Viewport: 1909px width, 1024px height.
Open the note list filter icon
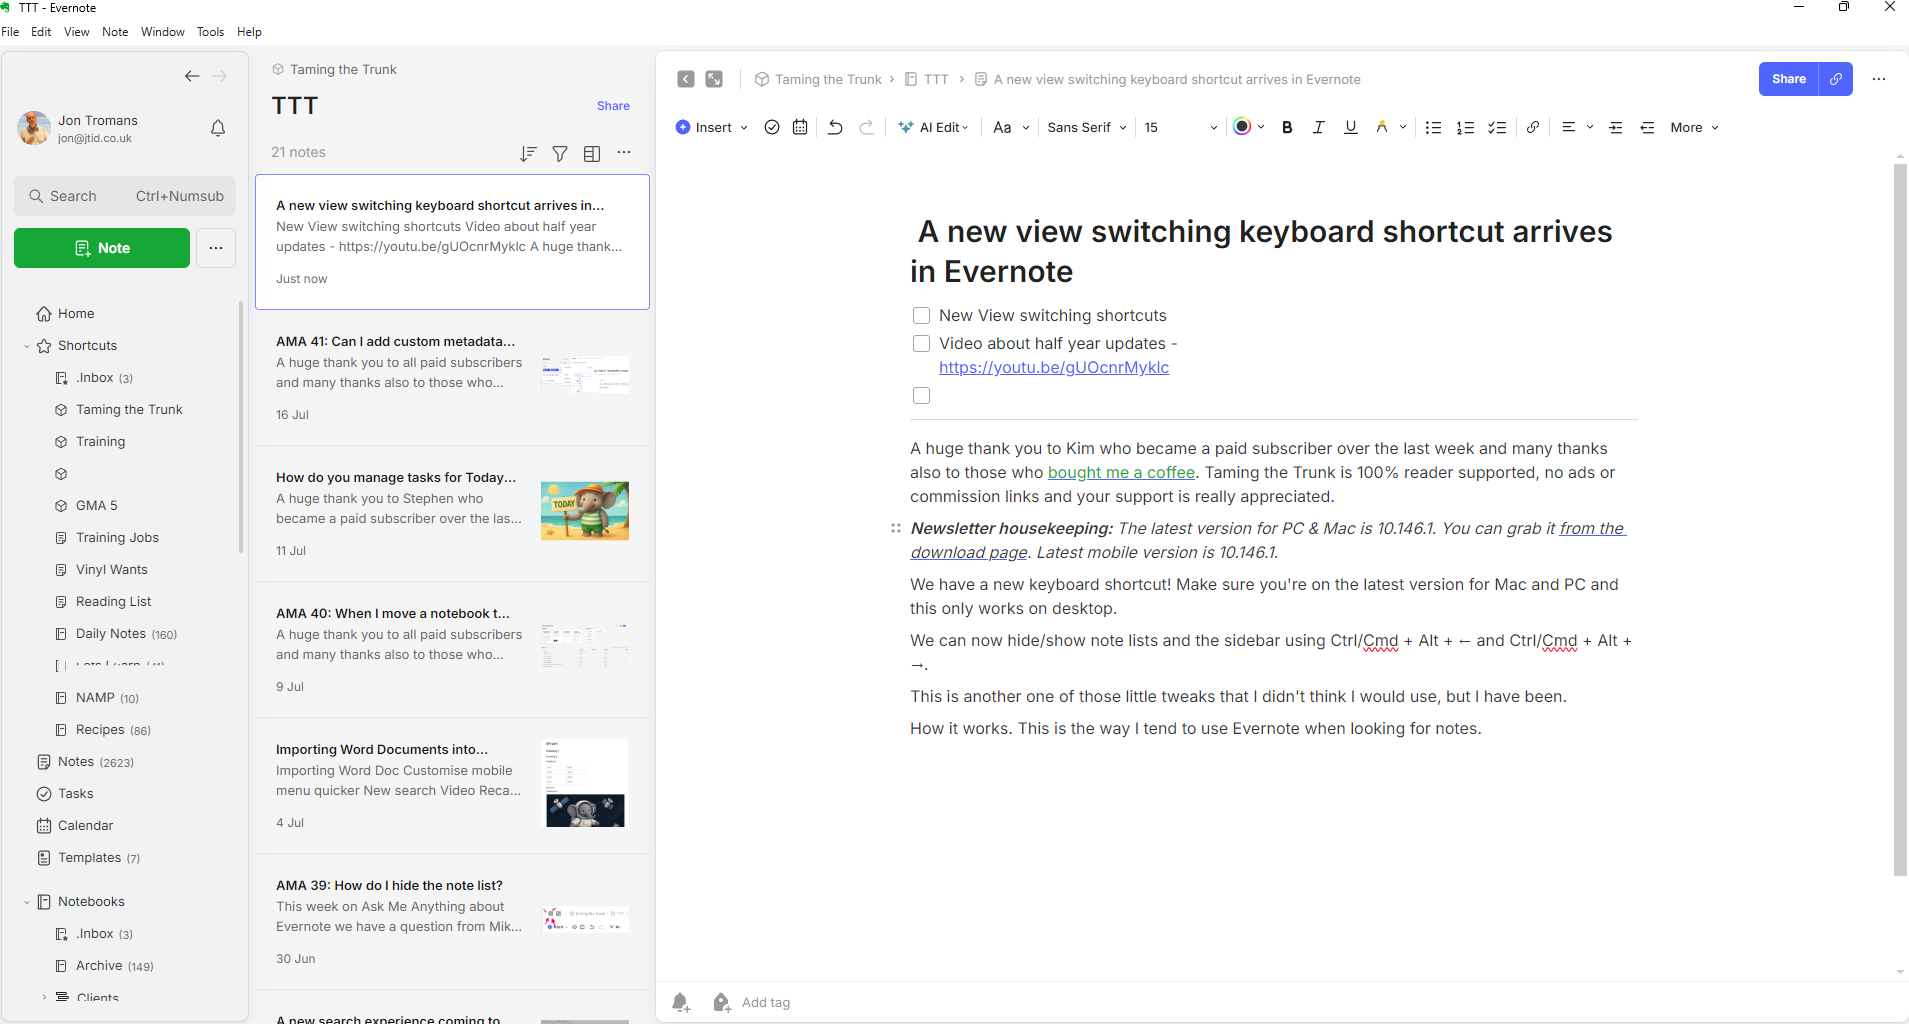pyautogui.click(x=560, y=153)
